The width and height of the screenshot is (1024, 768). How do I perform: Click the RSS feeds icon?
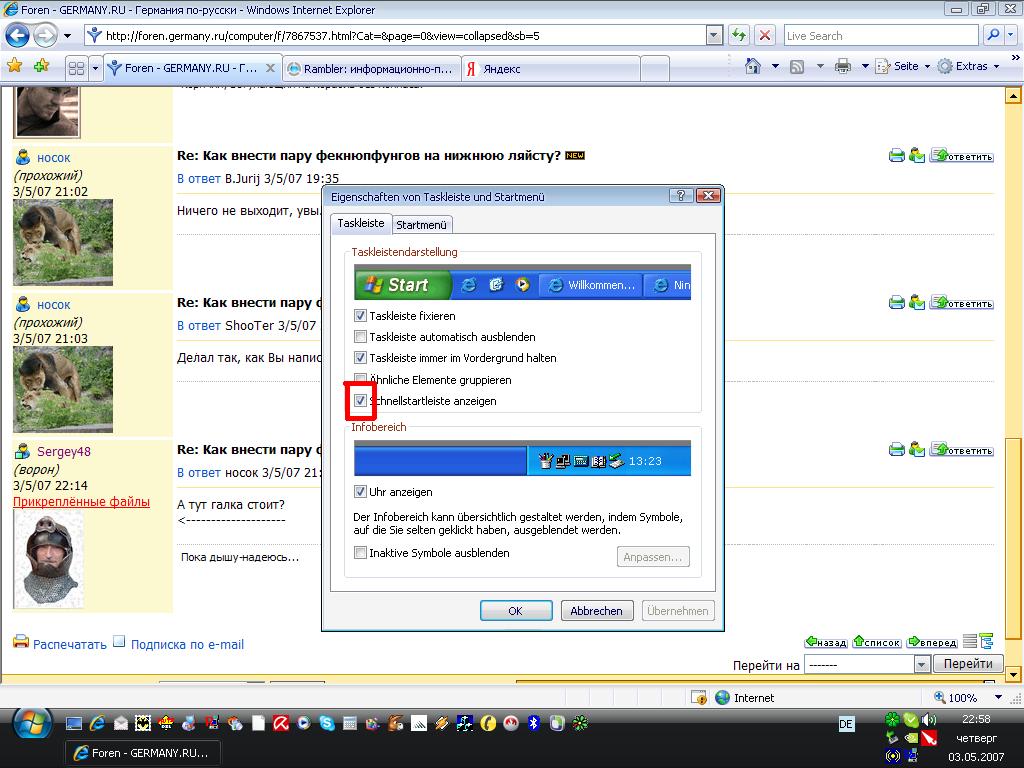pos(797,66)
